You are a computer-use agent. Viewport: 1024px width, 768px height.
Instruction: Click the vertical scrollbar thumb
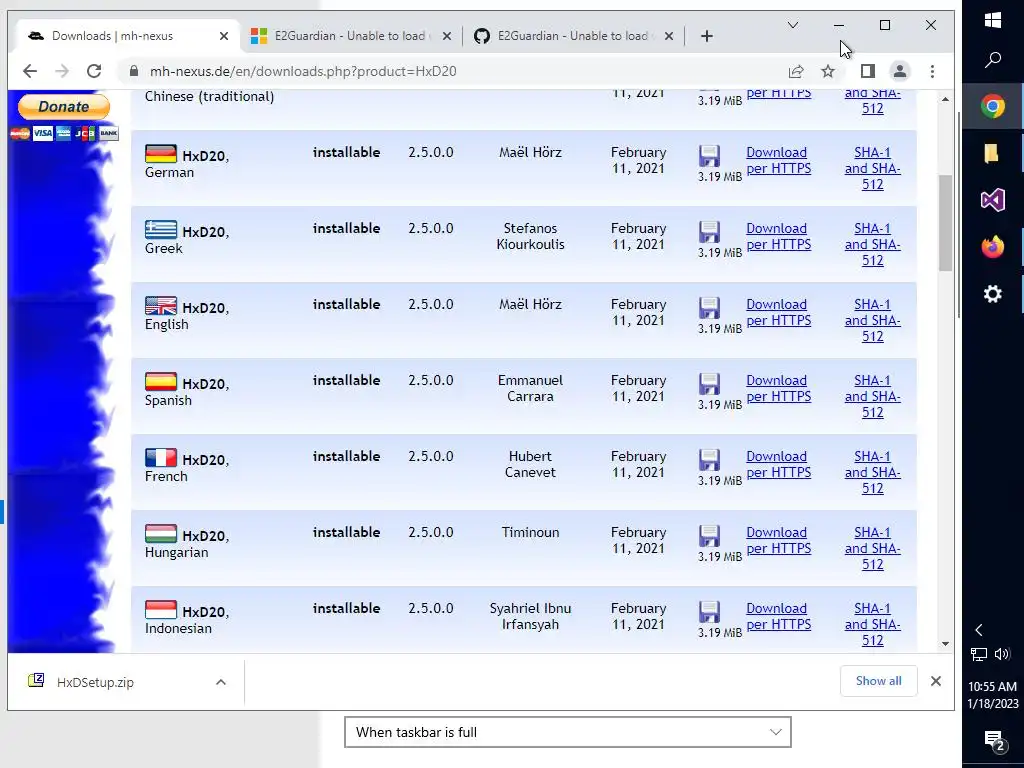946,223
